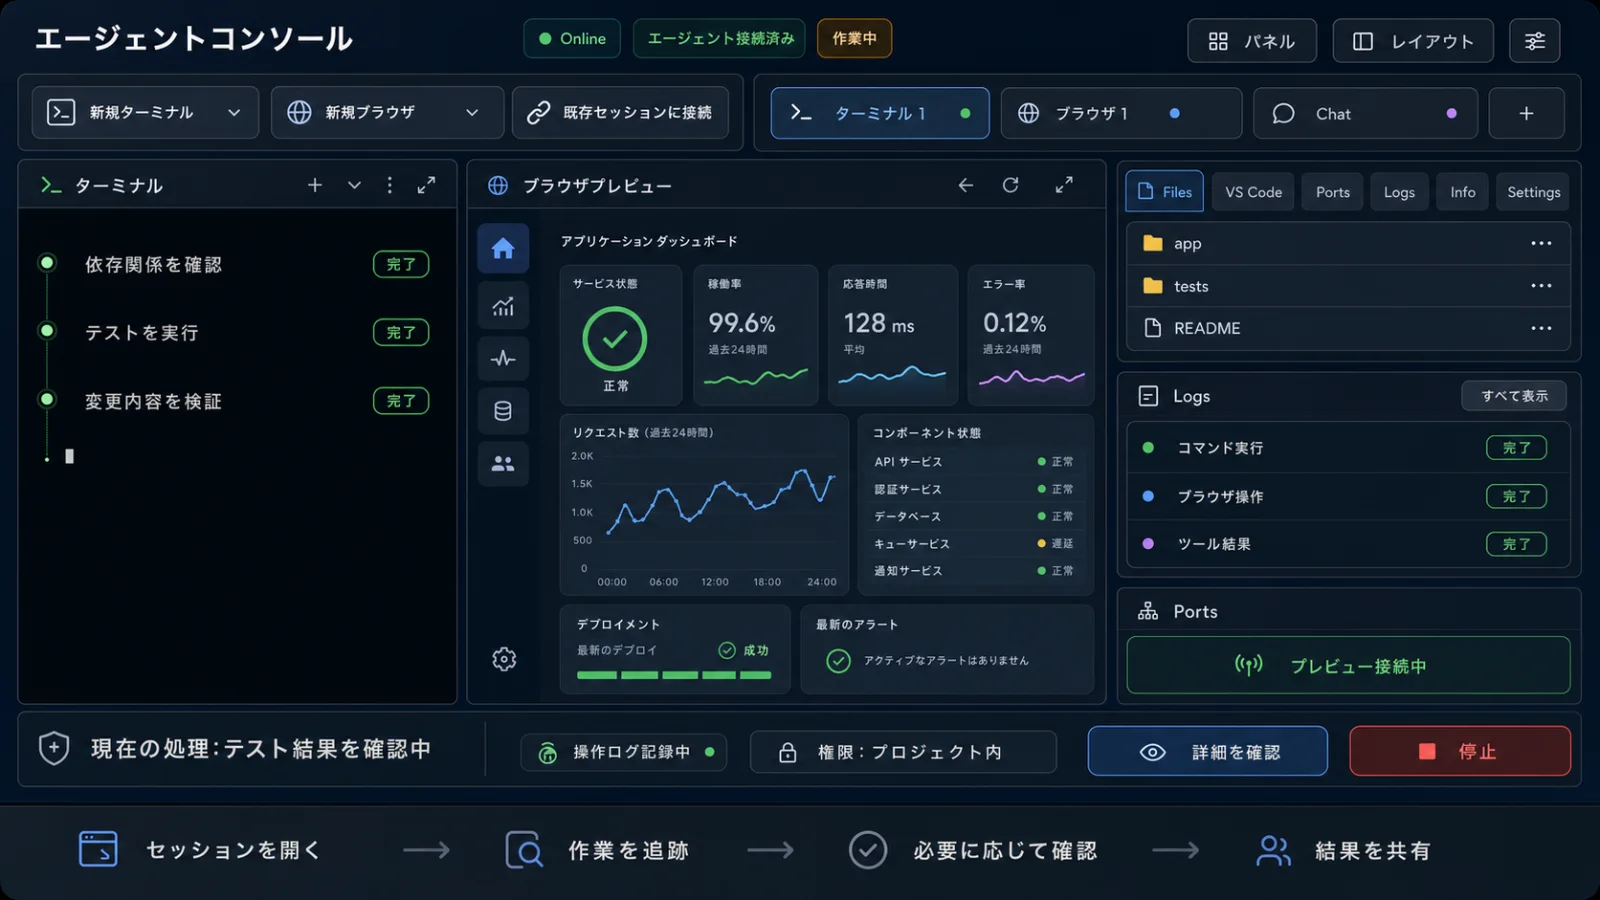Click the Logs panel icon
The image size is (1600, 900).
(x=1148, y=396)
